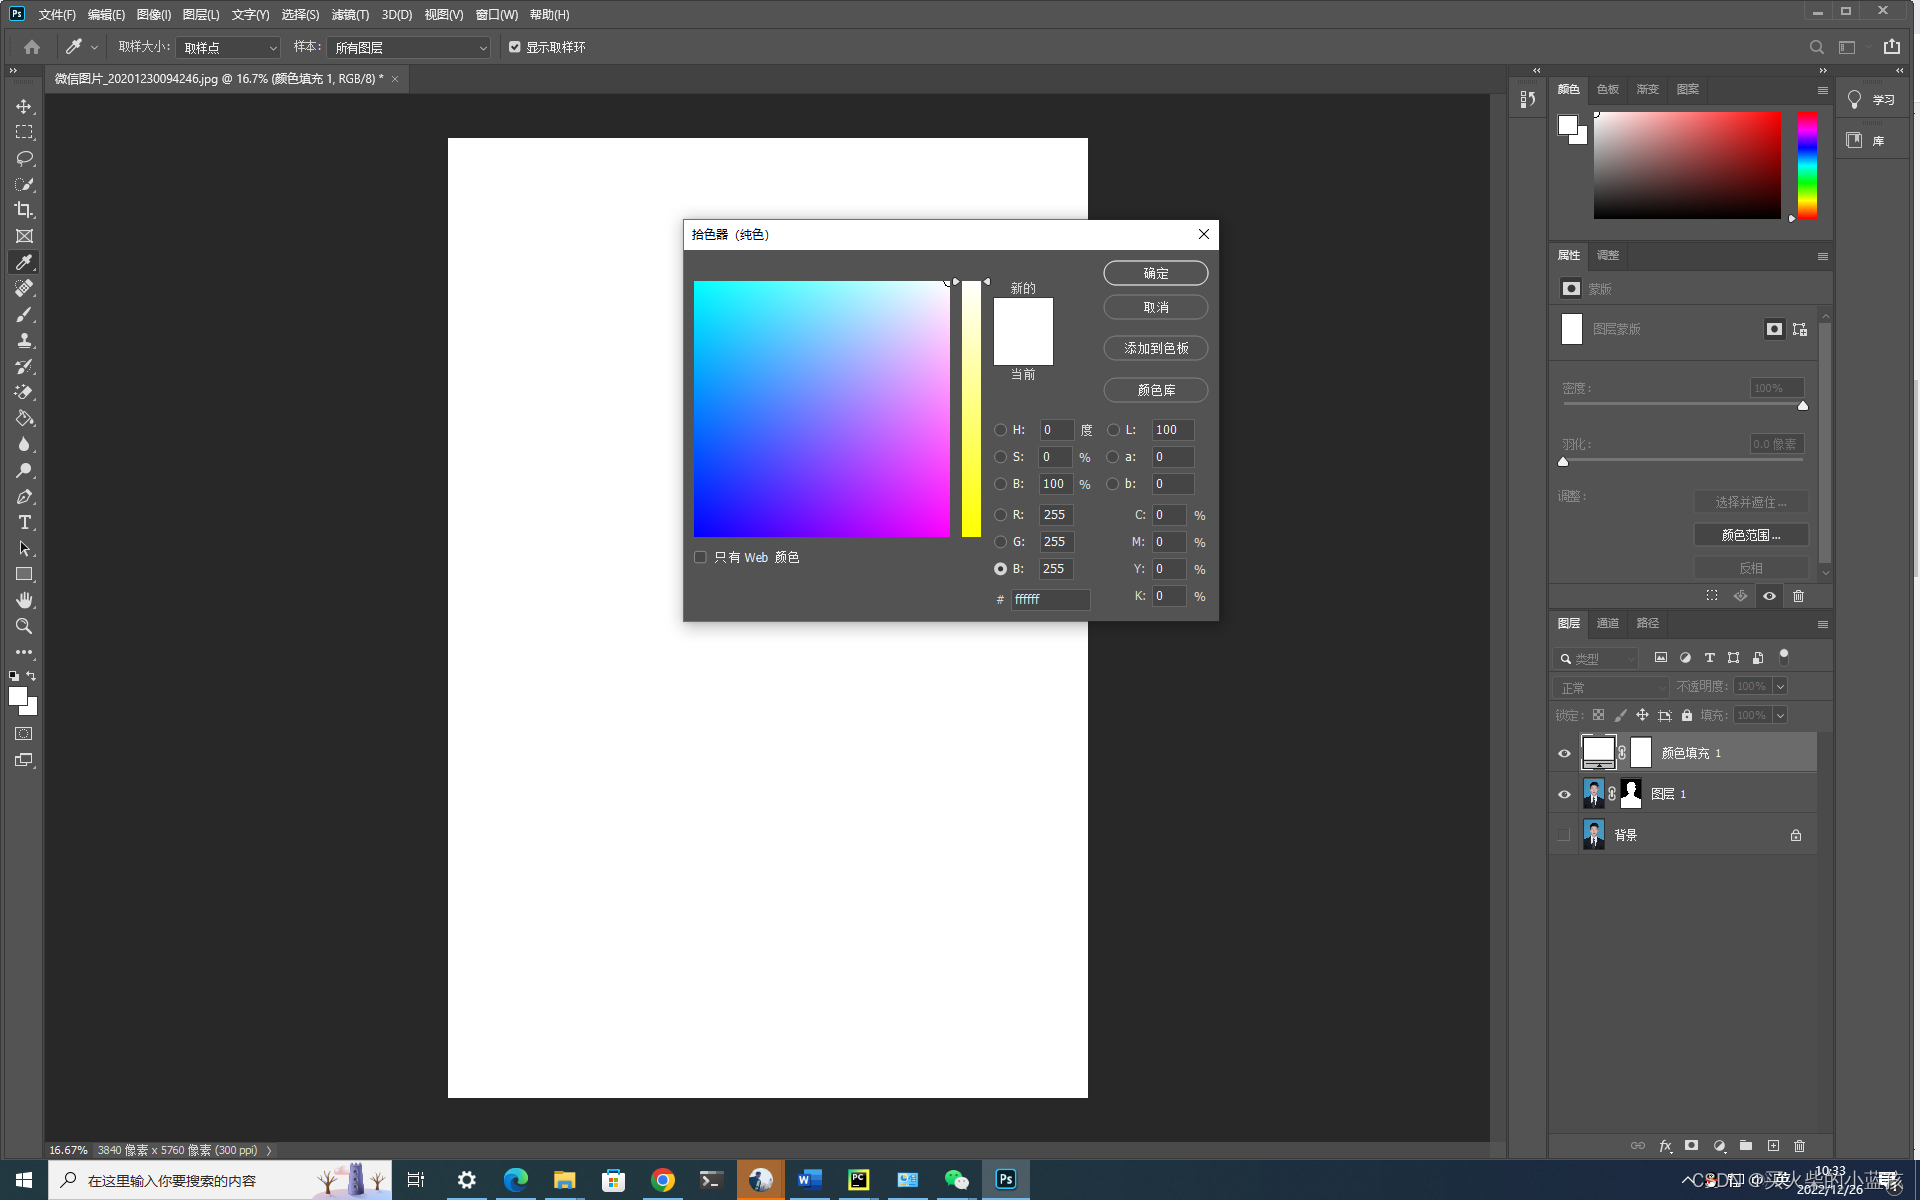This screenshot has height=1200, width=1920.
Task: Select the Zoom tool in toolbar
Action: click(24, 626)
